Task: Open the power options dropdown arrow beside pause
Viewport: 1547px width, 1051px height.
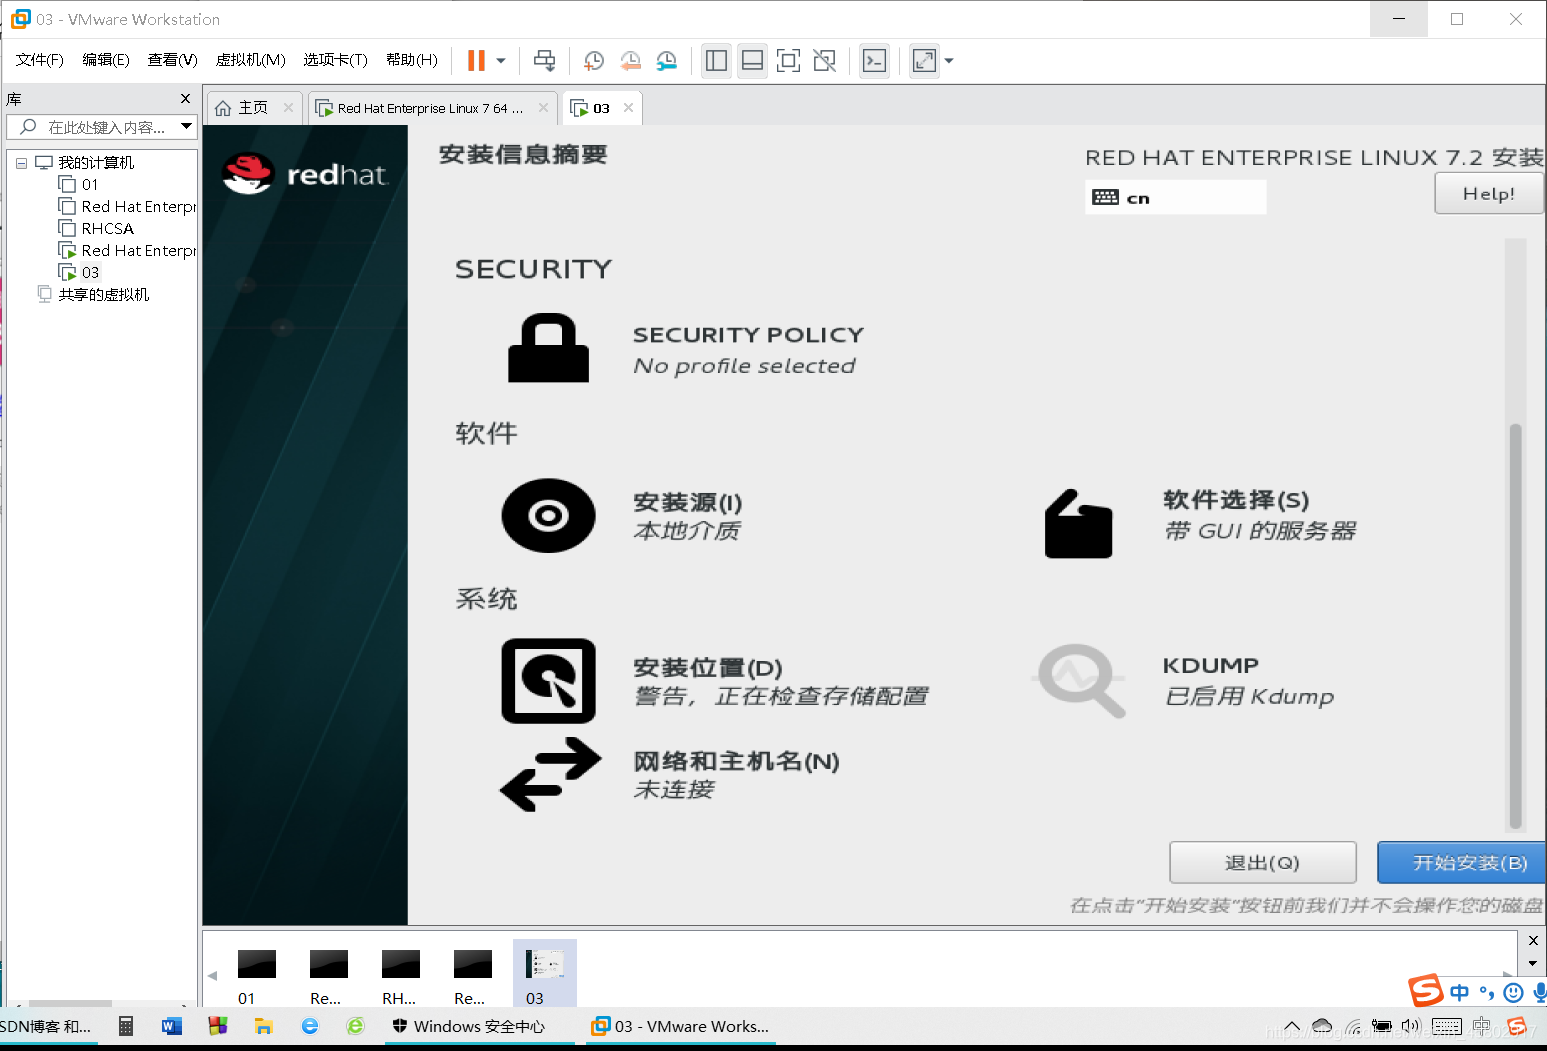Action: point(501,61)
